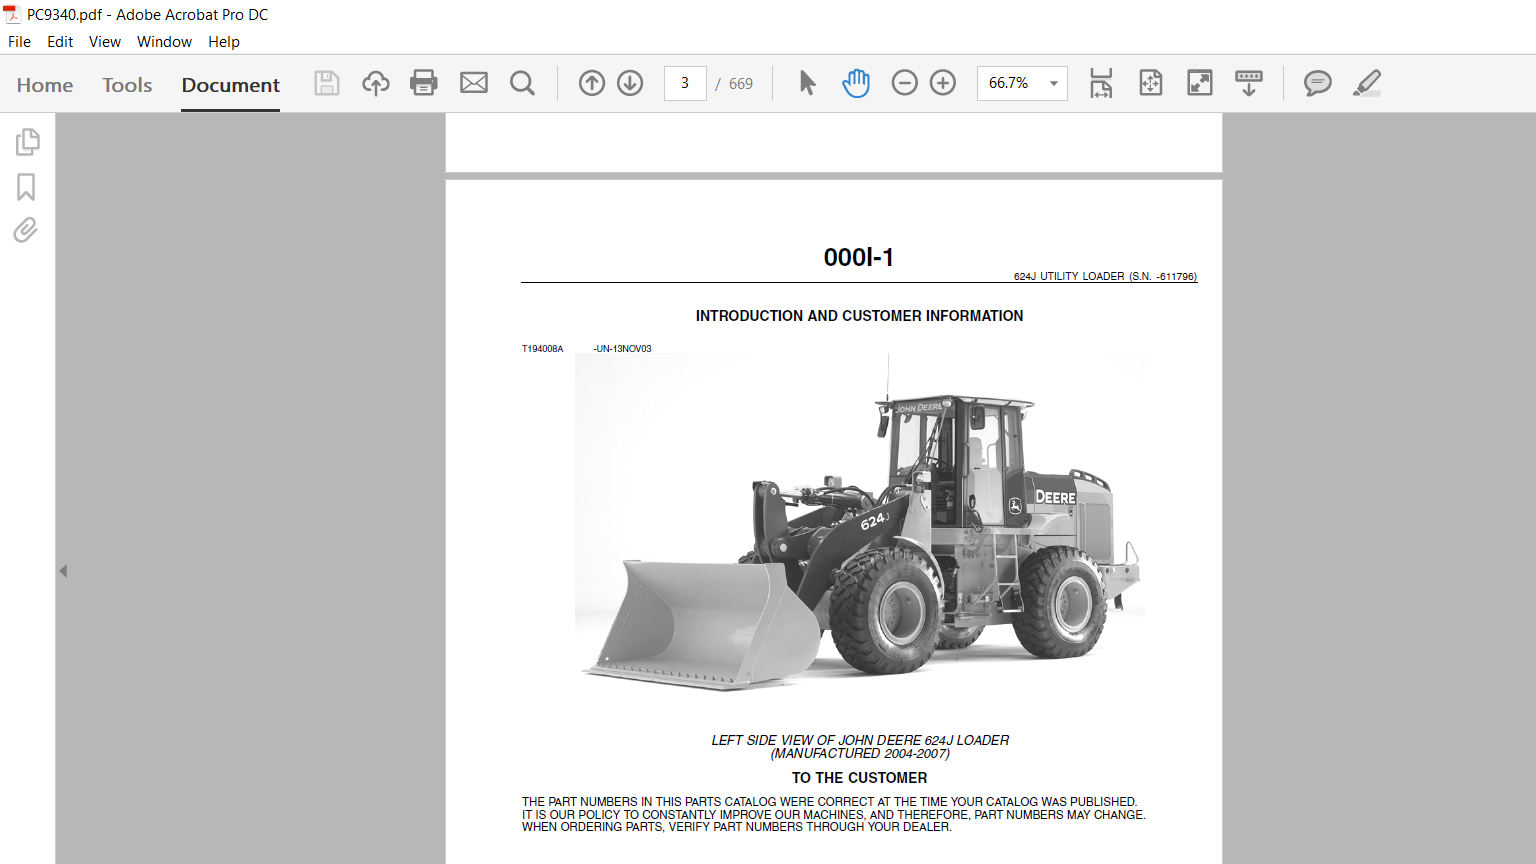Click the fit width scrolling icon
The width and height of the screenshot is (1536, 864).
click(x=1101, y=83)
